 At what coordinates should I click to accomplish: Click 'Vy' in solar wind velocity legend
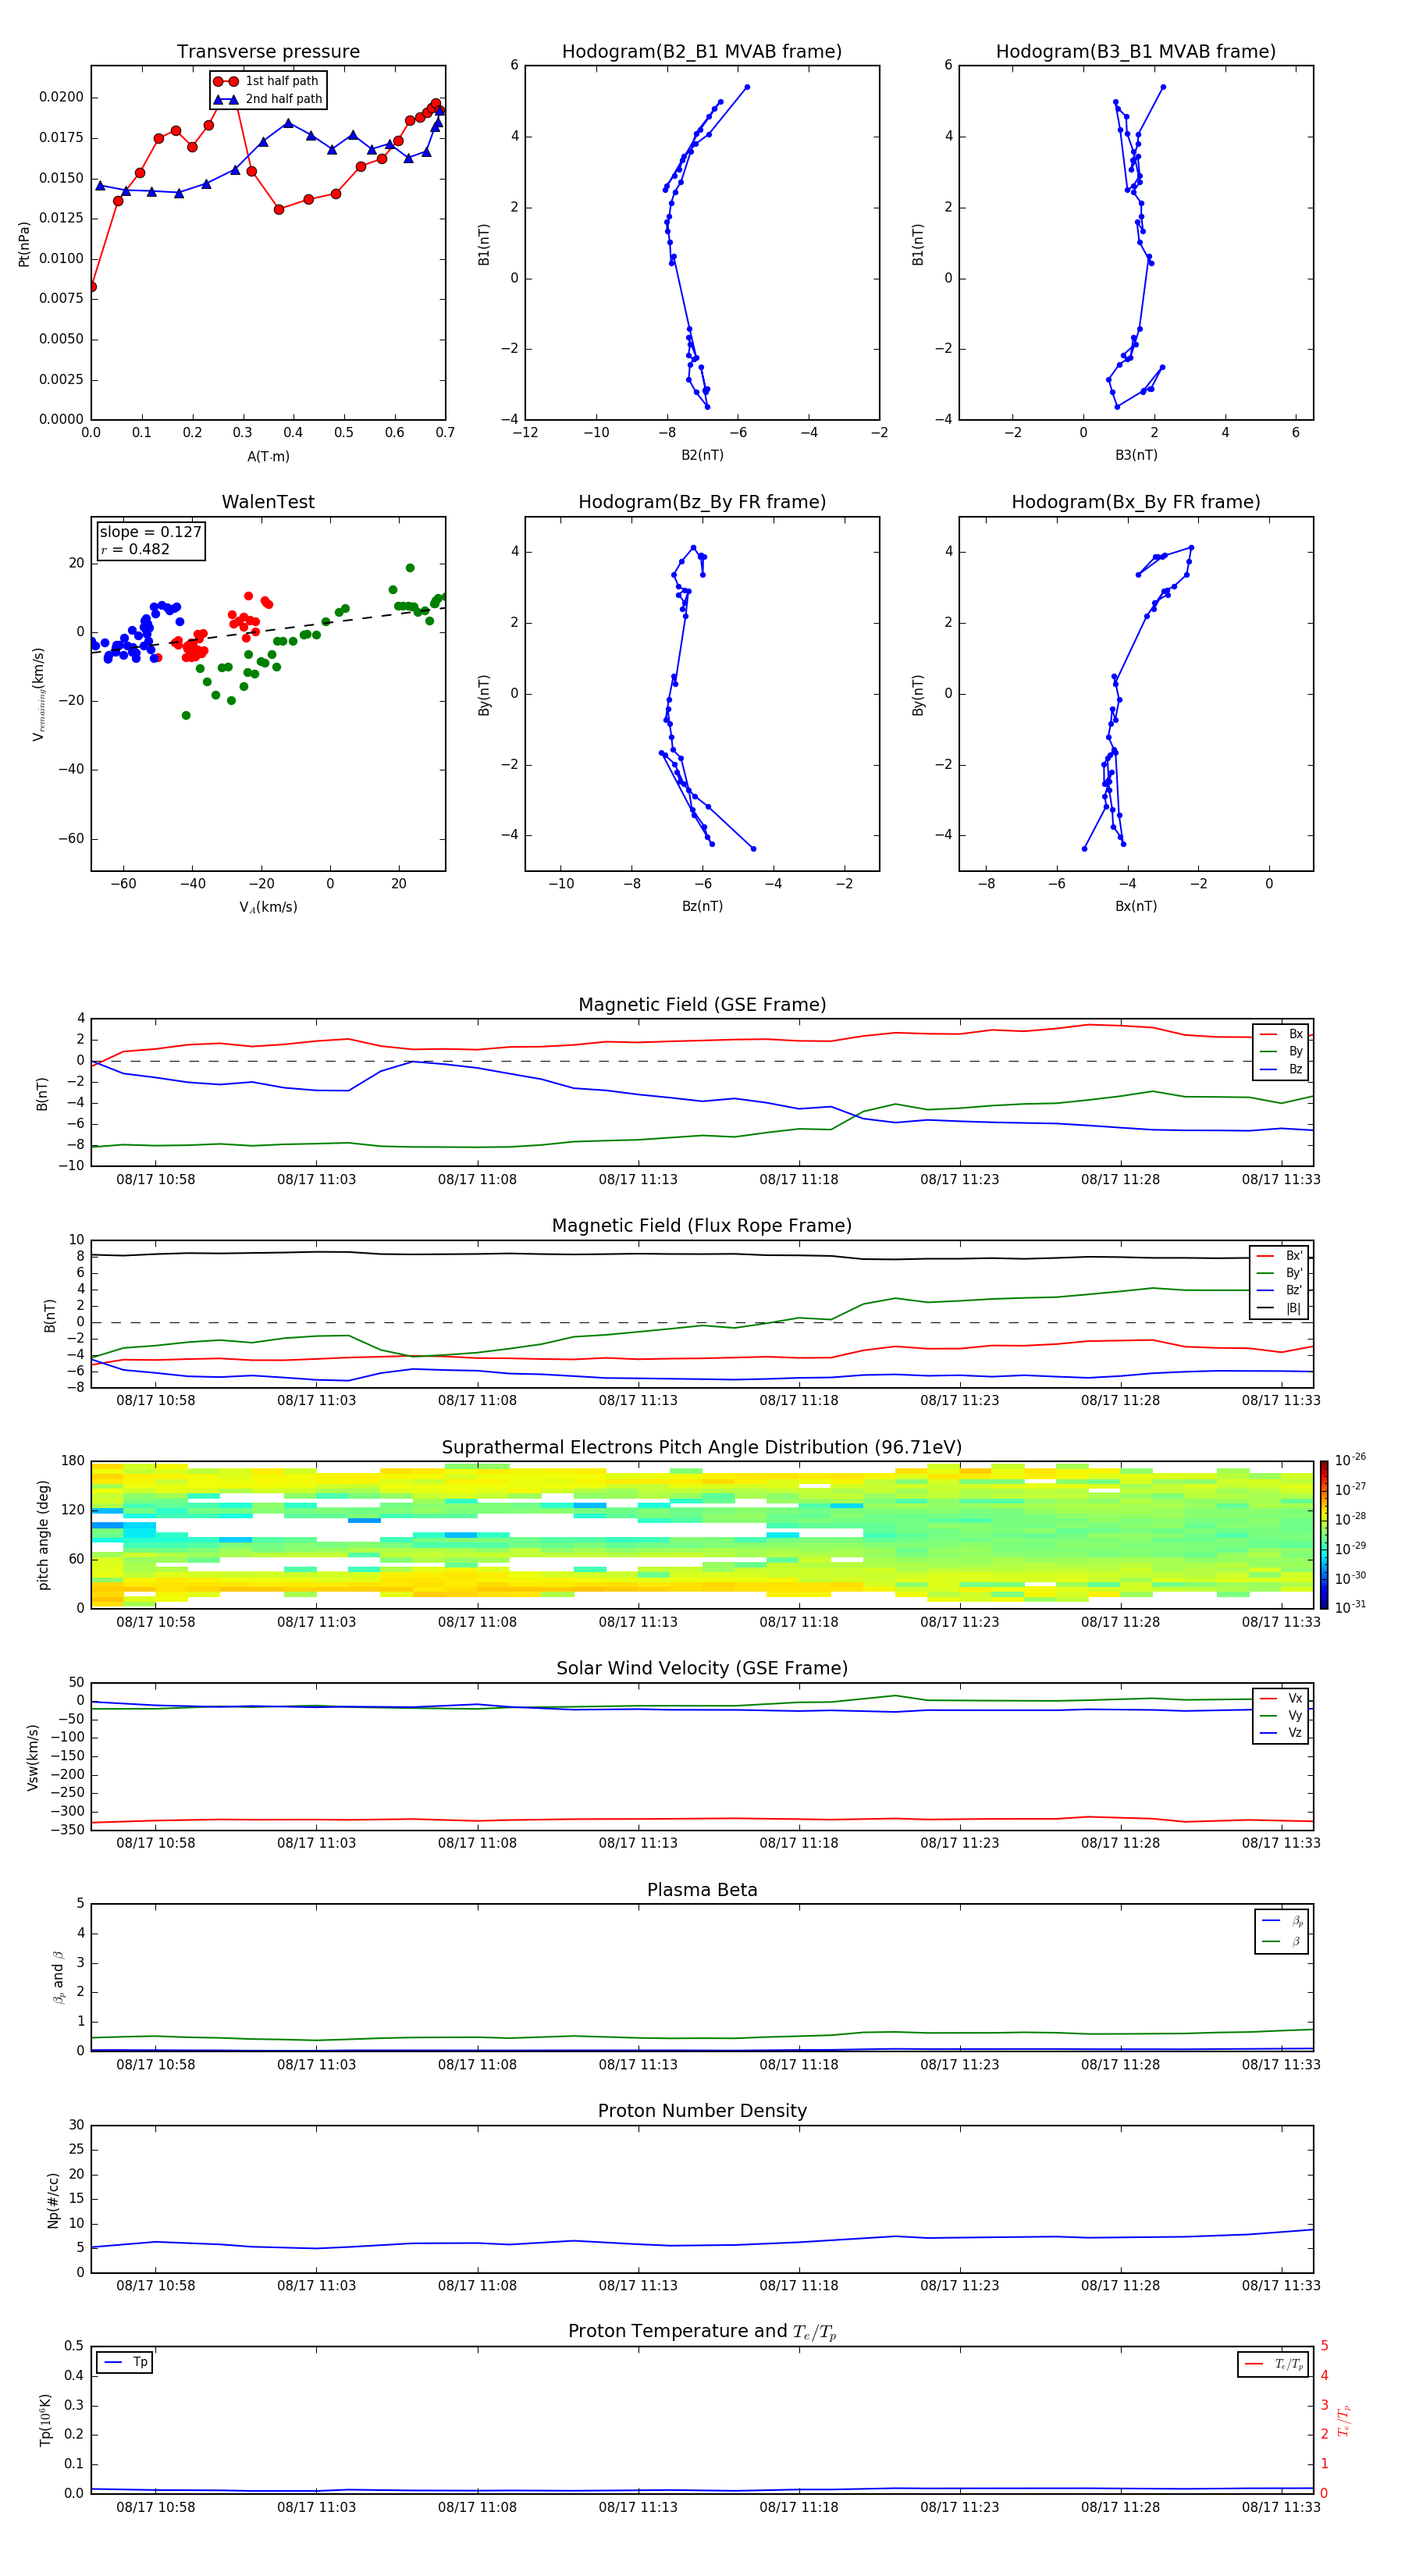pos(1281,1715)
